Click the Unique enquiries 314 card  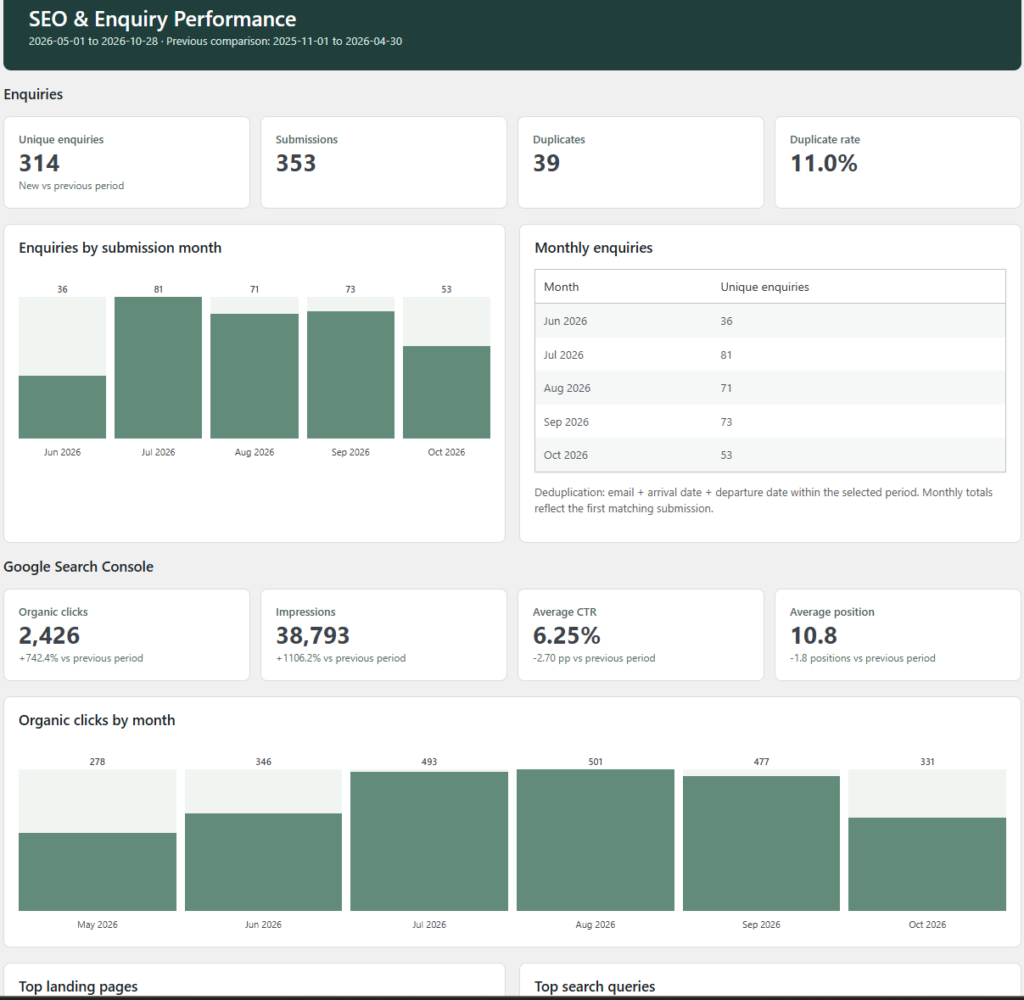pyautogui.click(x=127, y=163)
